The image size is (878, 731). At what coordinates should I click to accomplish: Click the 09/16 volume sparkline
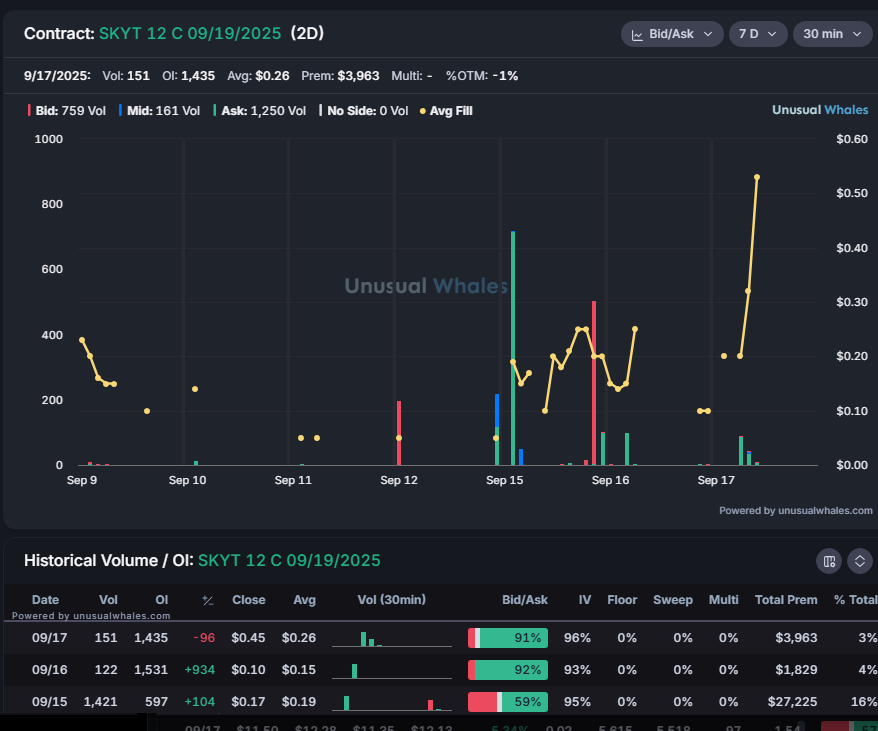point(391,671)
